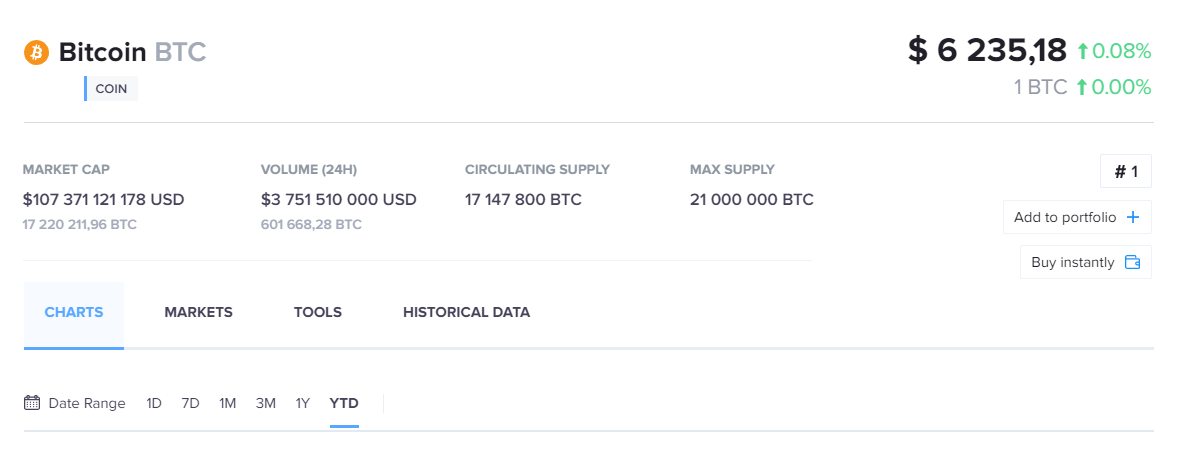
Task: Open the Date Range picker
Action: tap(86, 403)
